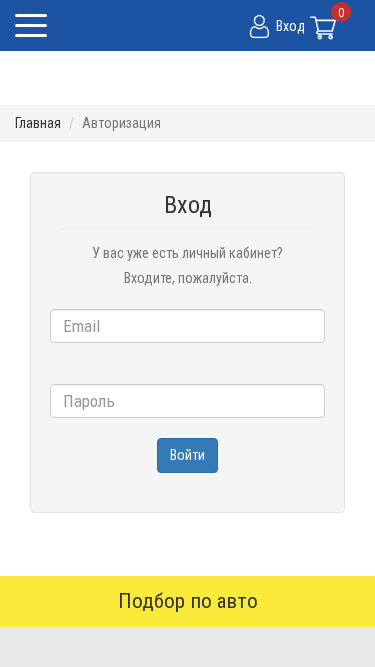Click empty area of blue header bar
The width and height of the screenshot is (375, 667).
coord(149,26)
